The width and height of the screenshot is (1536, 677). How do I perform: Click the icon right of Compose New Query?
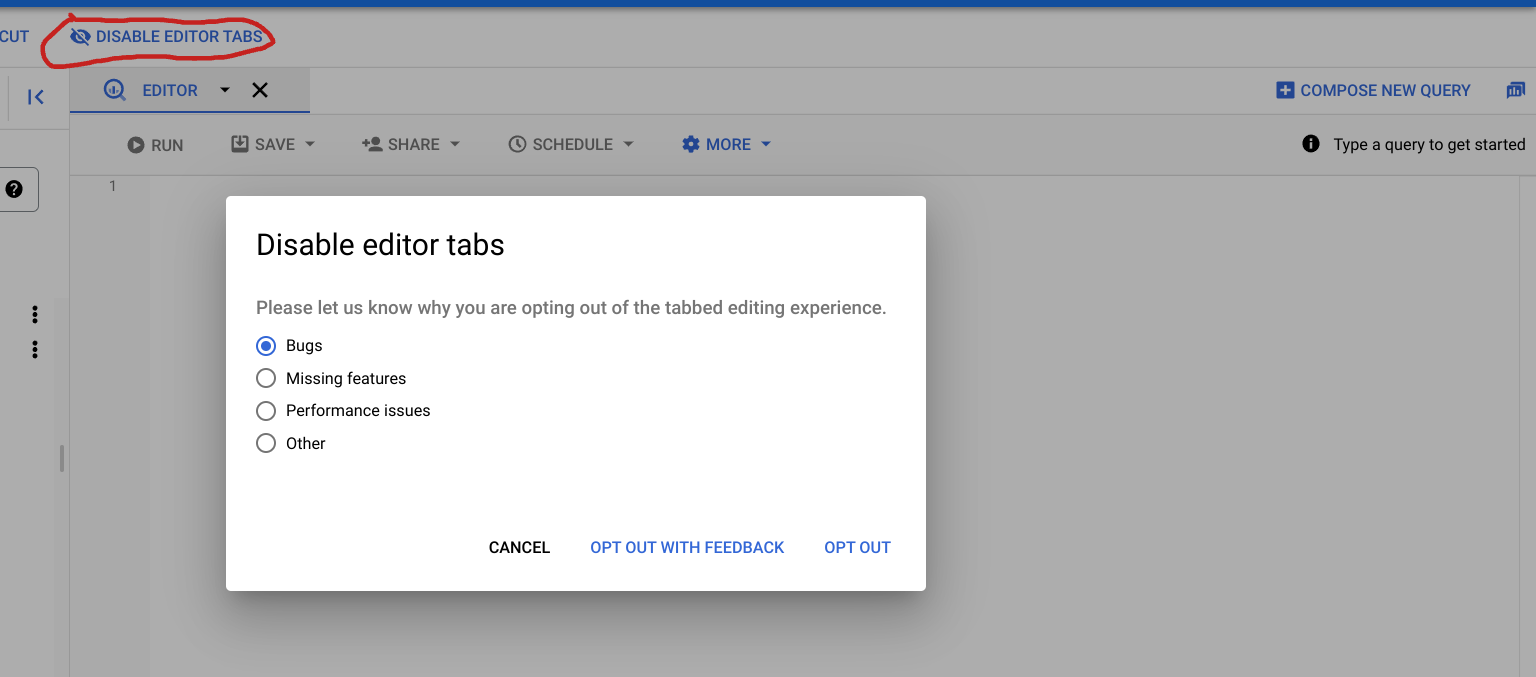[1515, 91]
